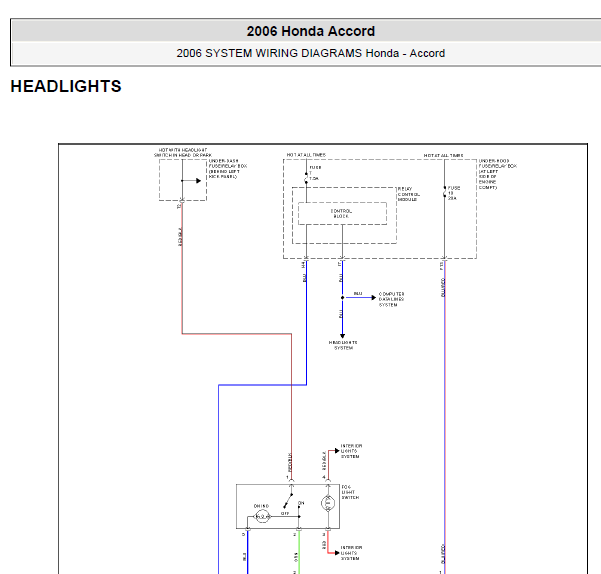The height and width of the screenshot is (574, 601).
Task: Click the 20A fuse symbol in under-hood box
Action: [445, 192]
